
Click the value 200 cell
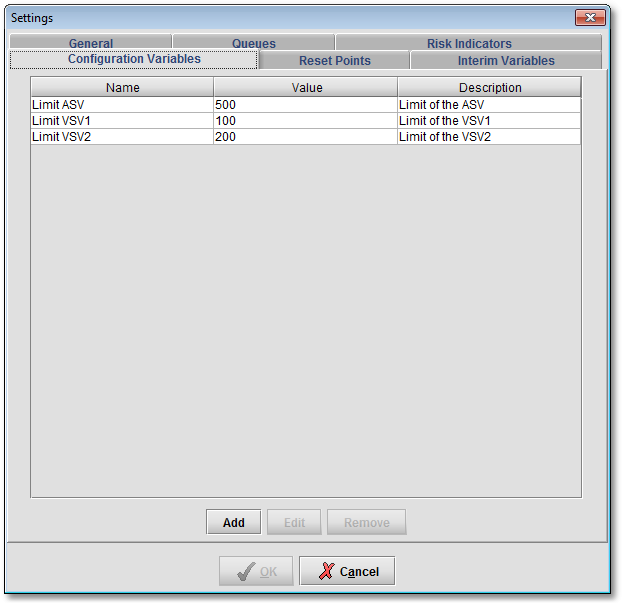point(305,137)
